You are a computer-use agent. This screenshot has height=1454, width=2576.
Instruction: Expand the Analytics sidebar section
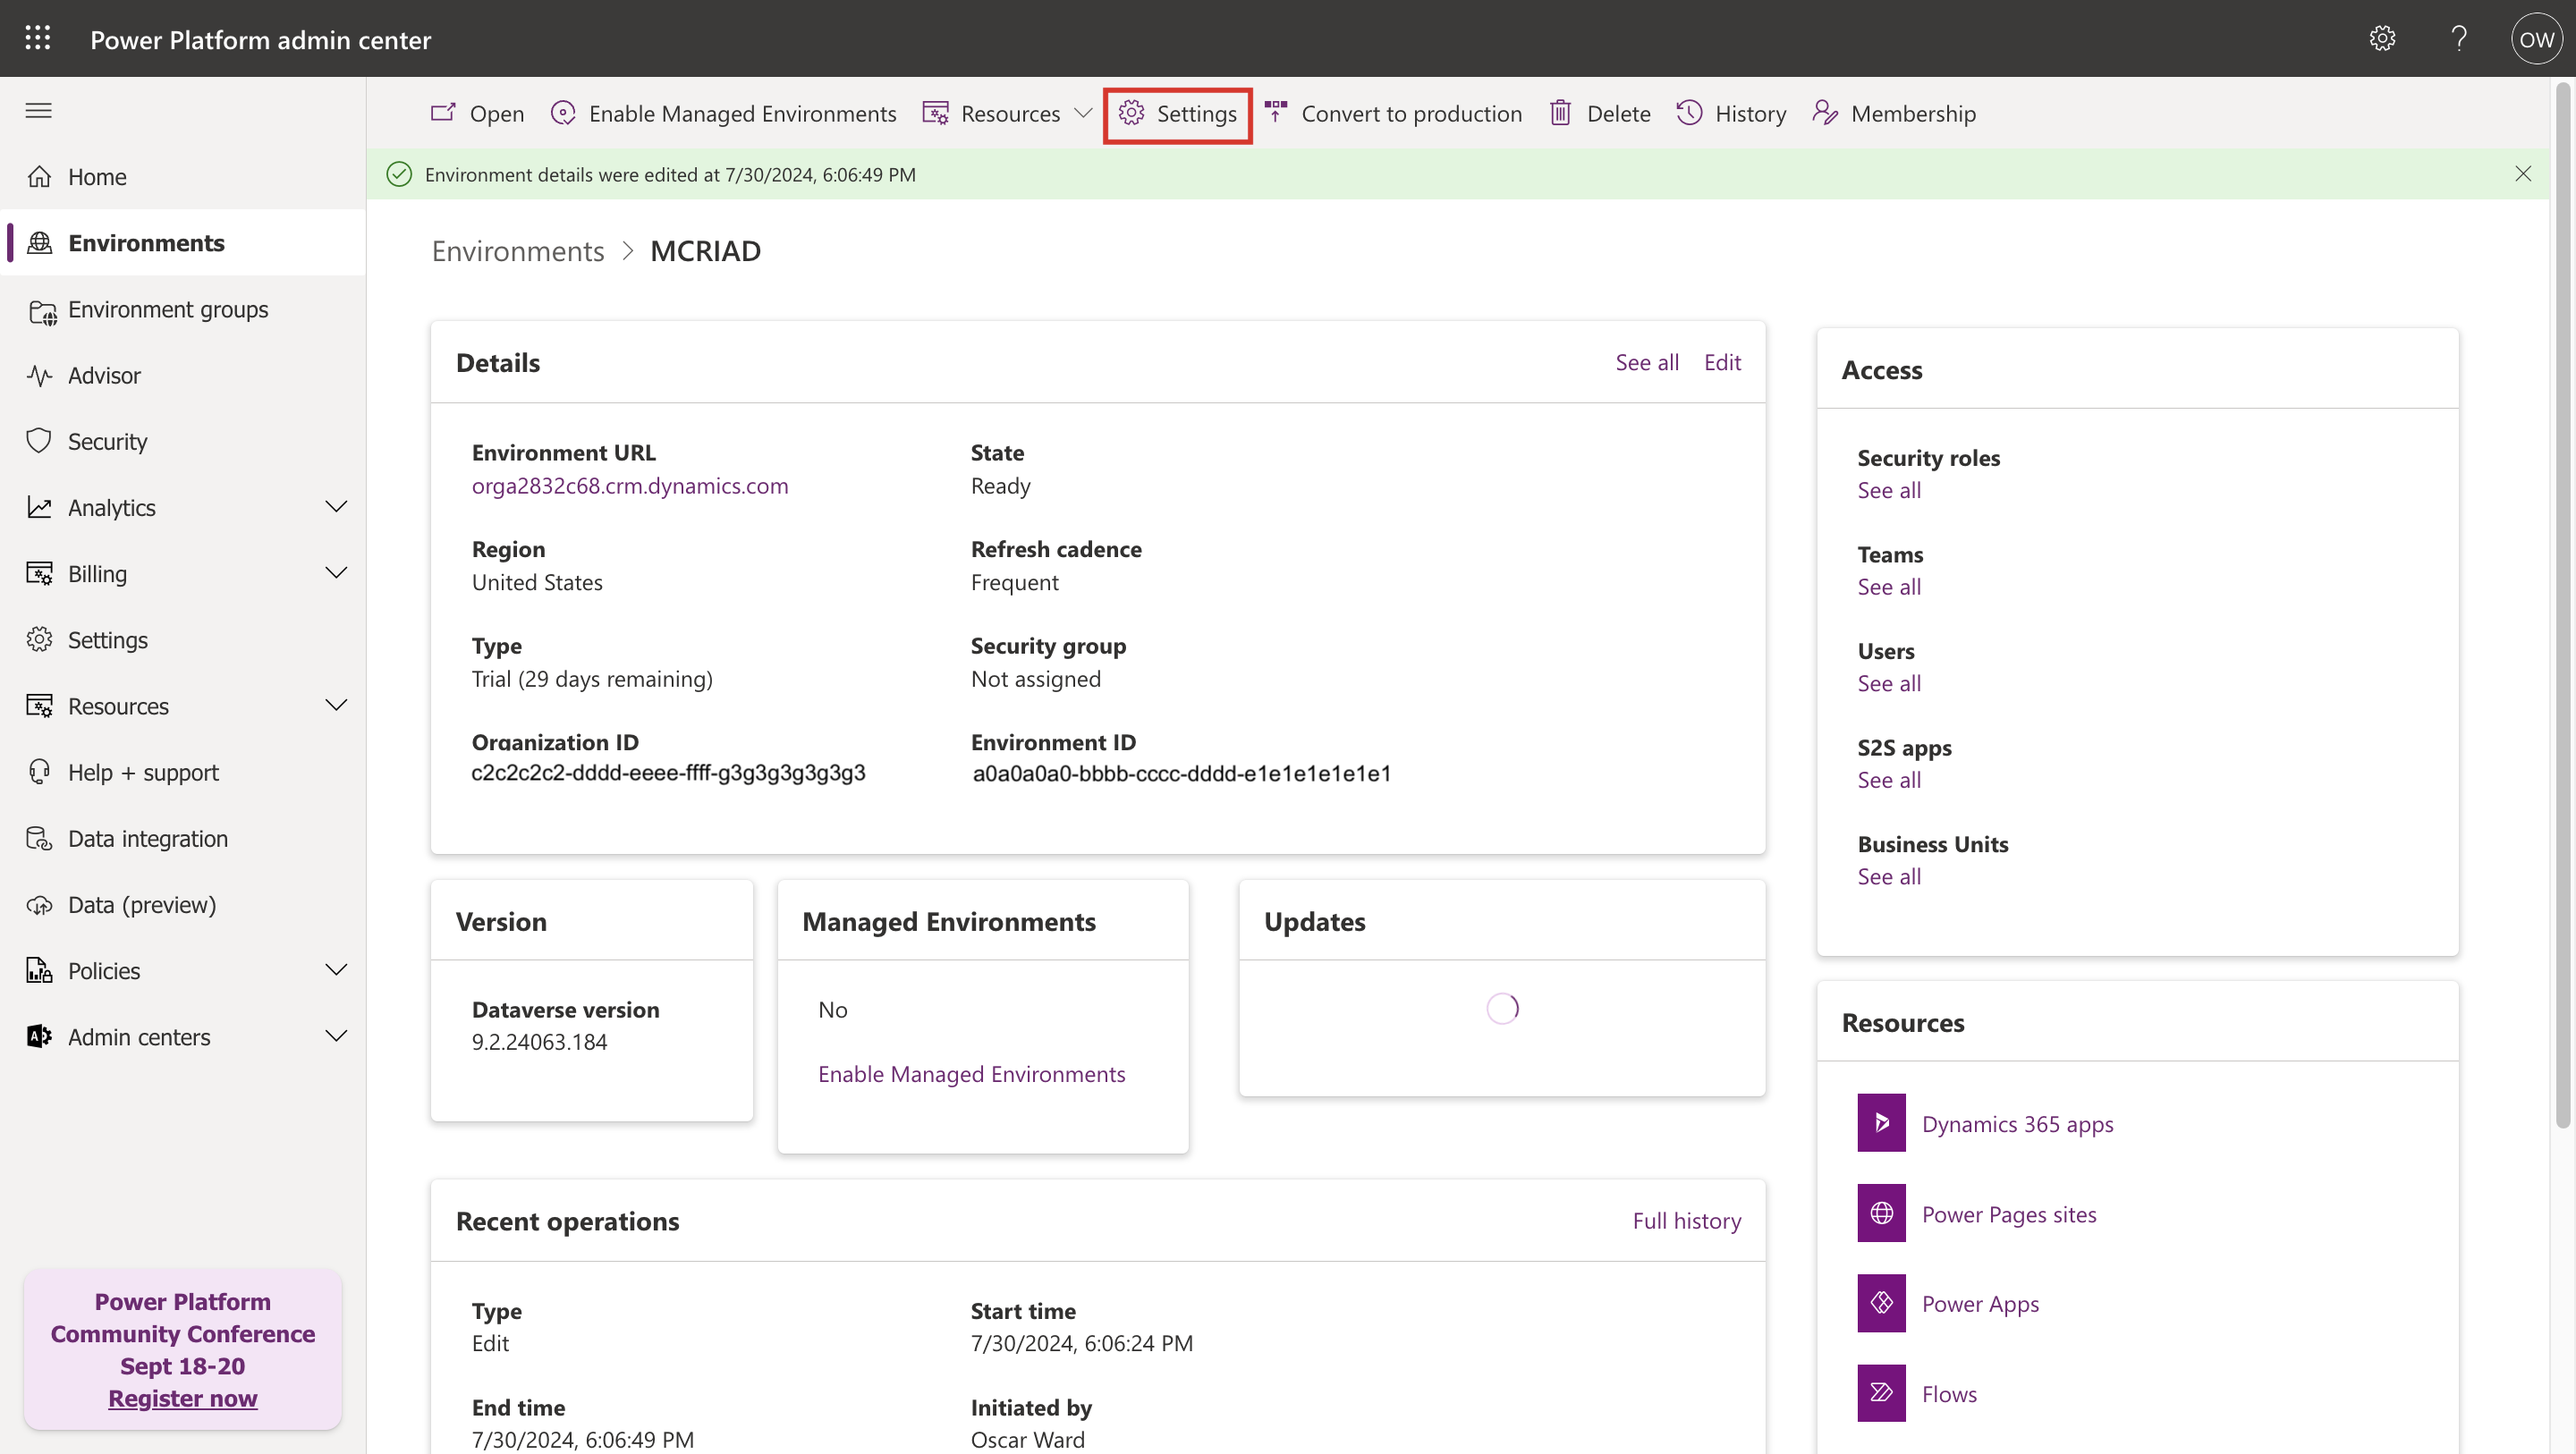click(x=337, y=507)
